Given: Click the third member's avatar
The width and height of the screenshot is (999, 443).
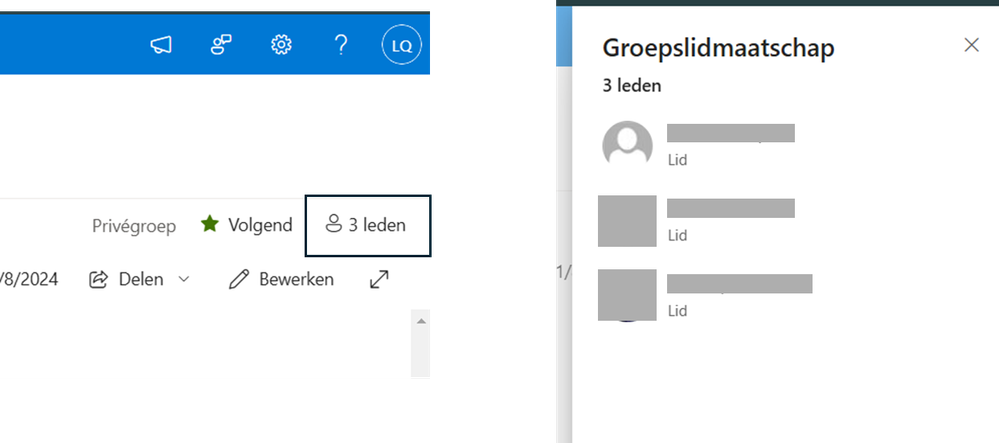Looking at the screenshot, I should coord(627,295).
